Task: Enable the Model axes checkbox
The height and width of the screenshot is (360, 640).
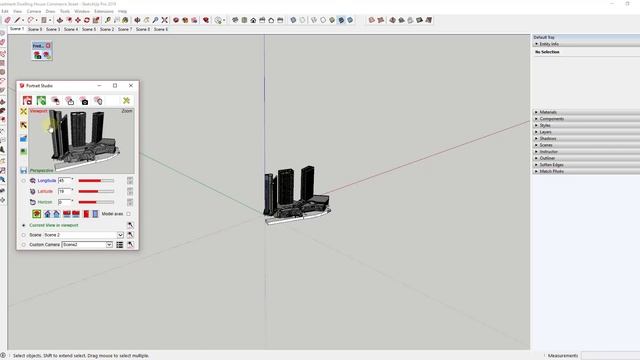Action: [x=129, y=214]
